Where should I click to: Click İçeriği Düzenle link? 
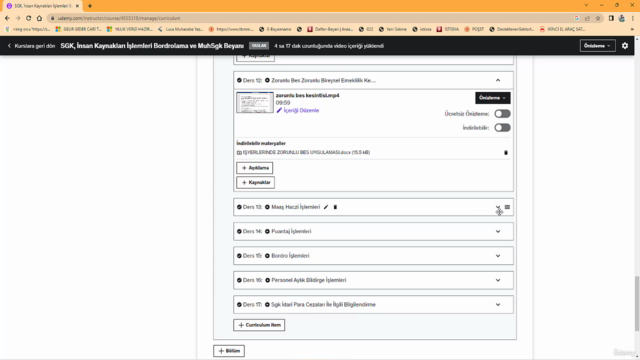[298, 111]
